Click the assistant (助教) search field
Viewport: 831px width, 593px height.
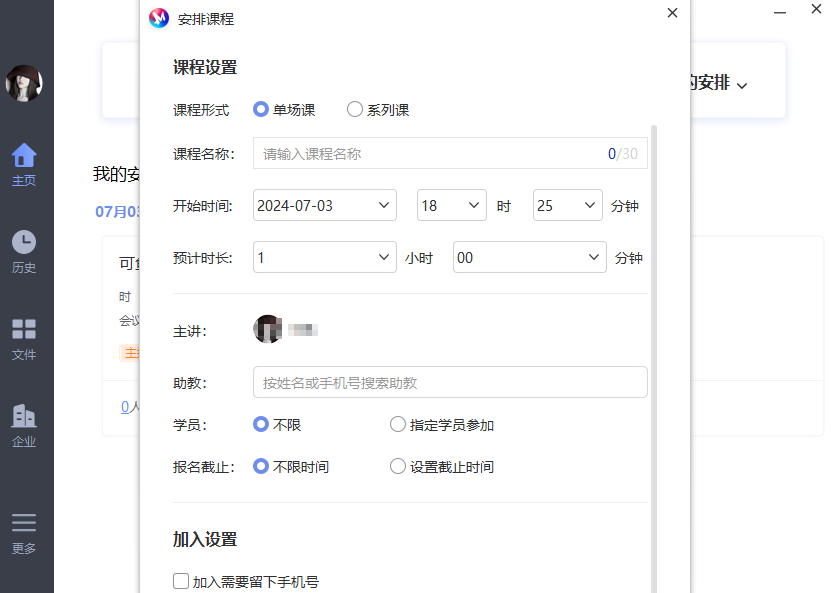[x=450, y=382]
